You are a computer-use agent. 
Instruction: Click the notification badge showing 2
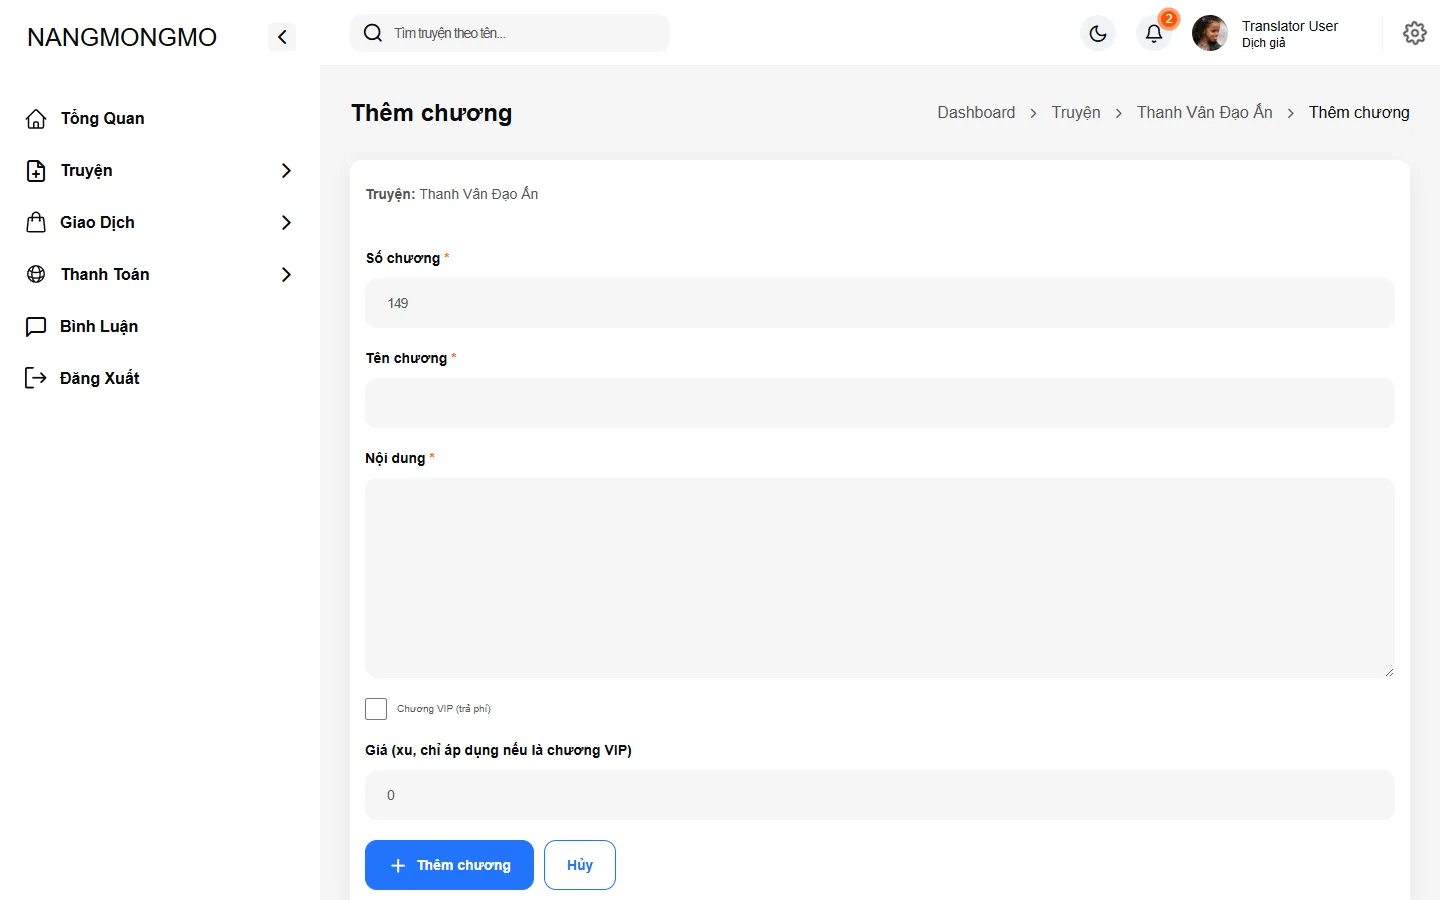[1168, 19]
